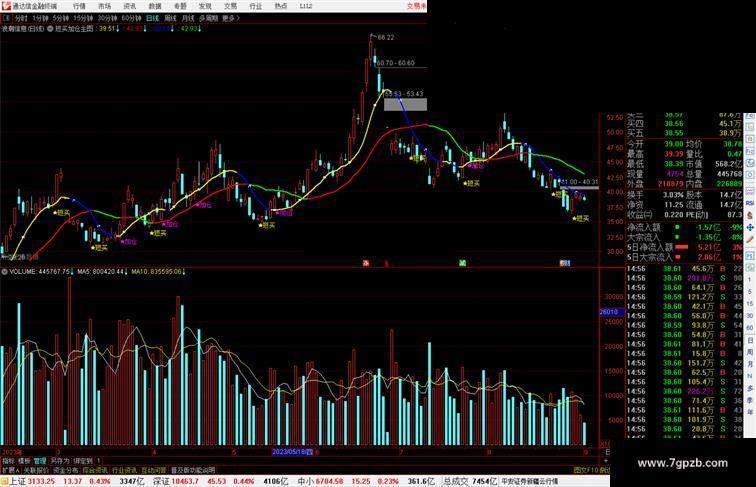Screen dimensions: 756x487
Task: Switch to 60分钟 chart period
Action: pyautogui.click(x=131, y=18)
